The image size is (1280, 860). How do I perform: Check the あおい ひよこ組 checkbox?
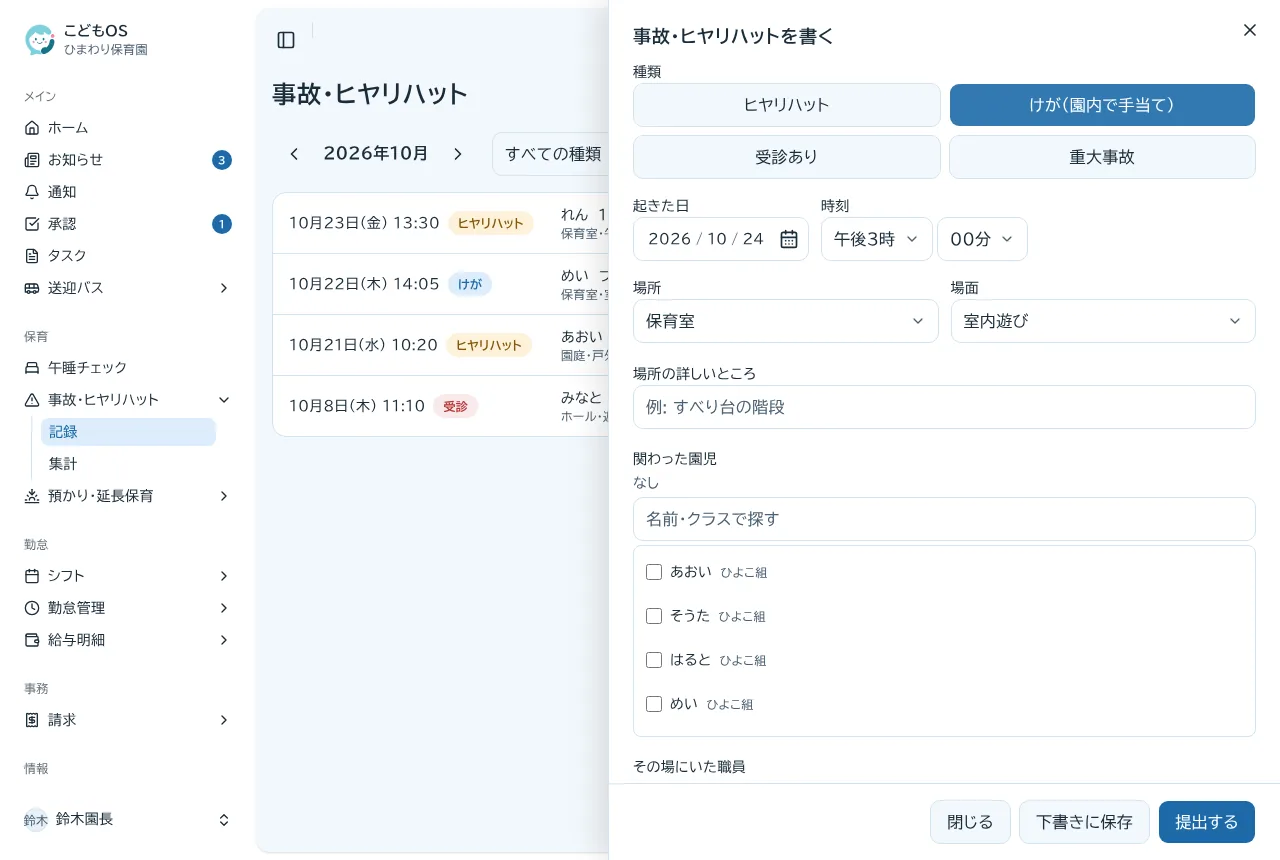tap(654, 572)
